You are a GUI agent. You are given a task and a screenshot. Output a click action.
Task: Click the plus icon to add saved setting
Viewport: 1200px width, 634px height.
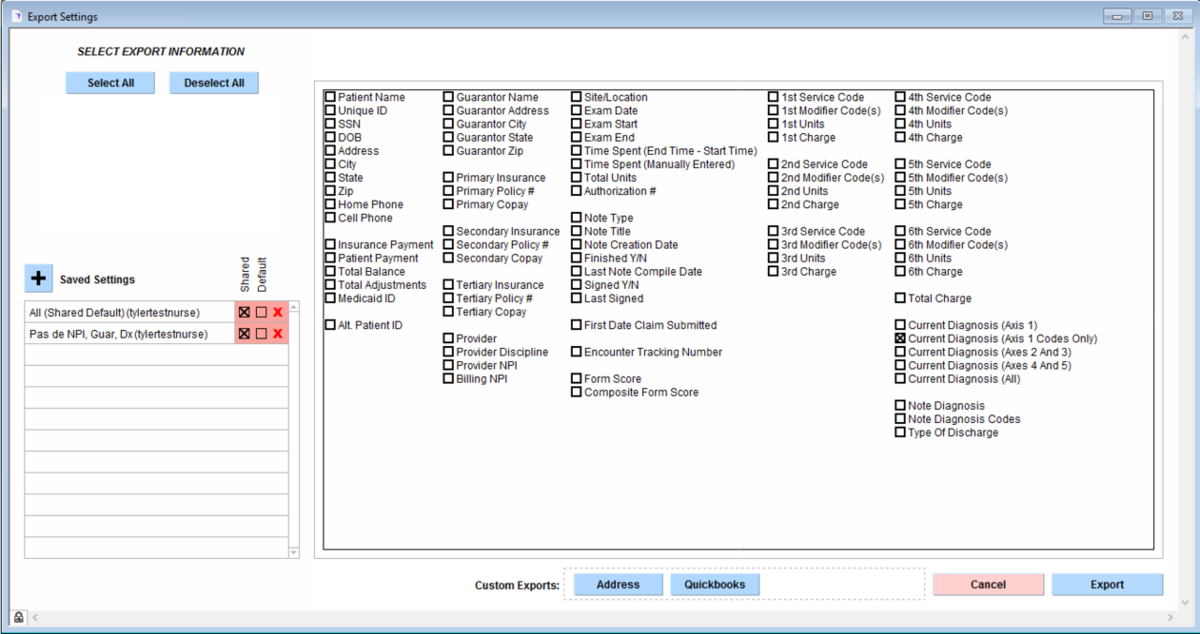click(37, 278)
